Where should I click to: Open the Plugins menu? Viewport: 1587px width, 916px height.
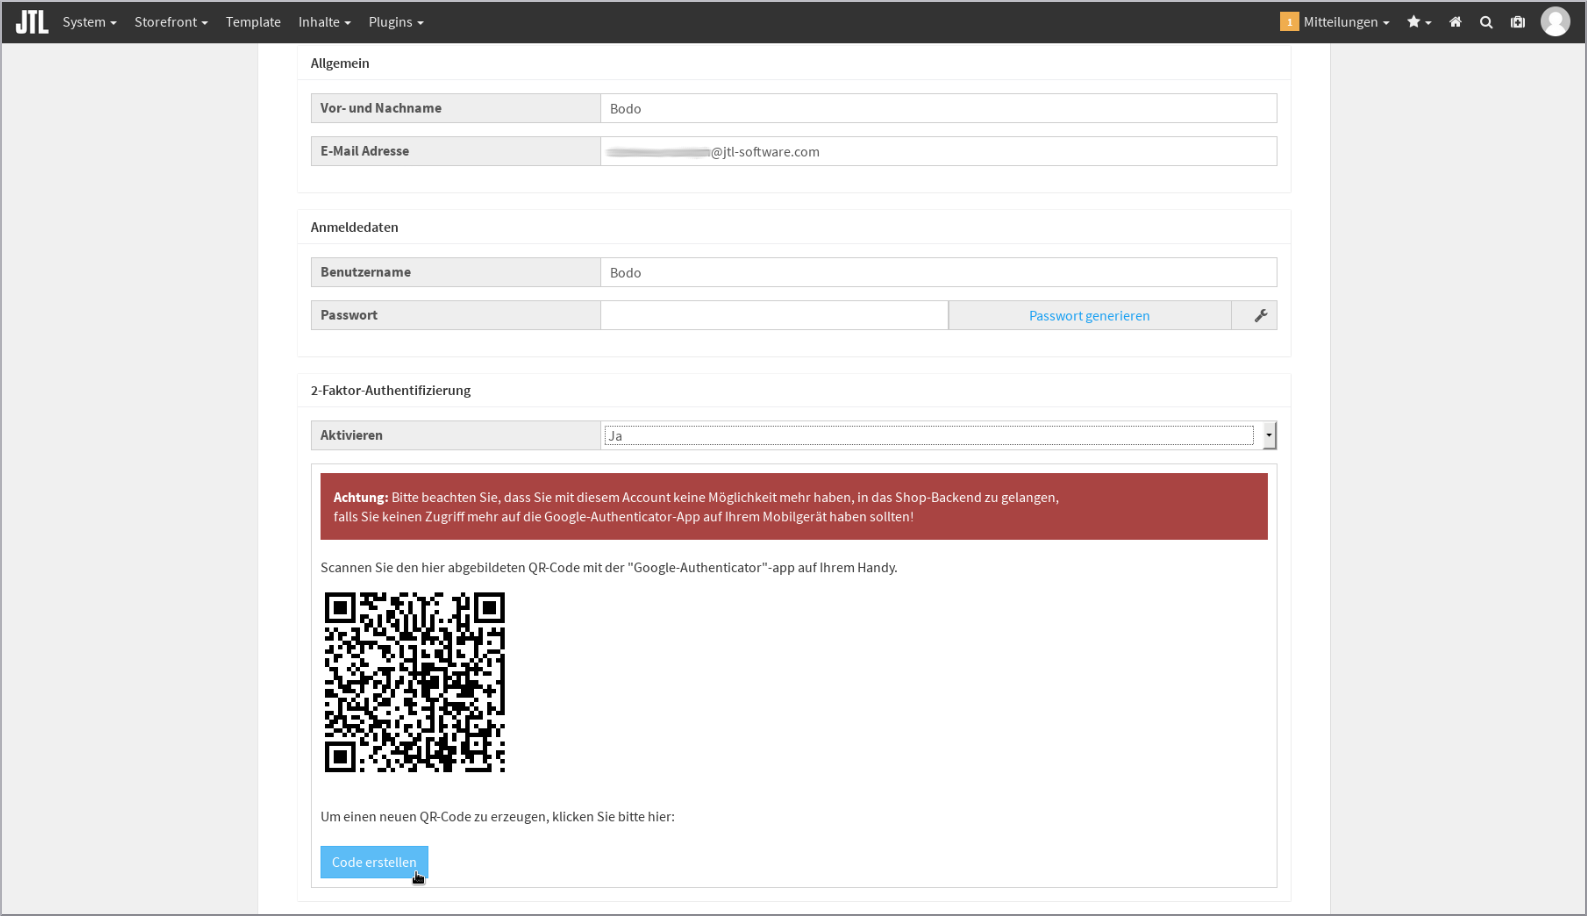[395, 22]
